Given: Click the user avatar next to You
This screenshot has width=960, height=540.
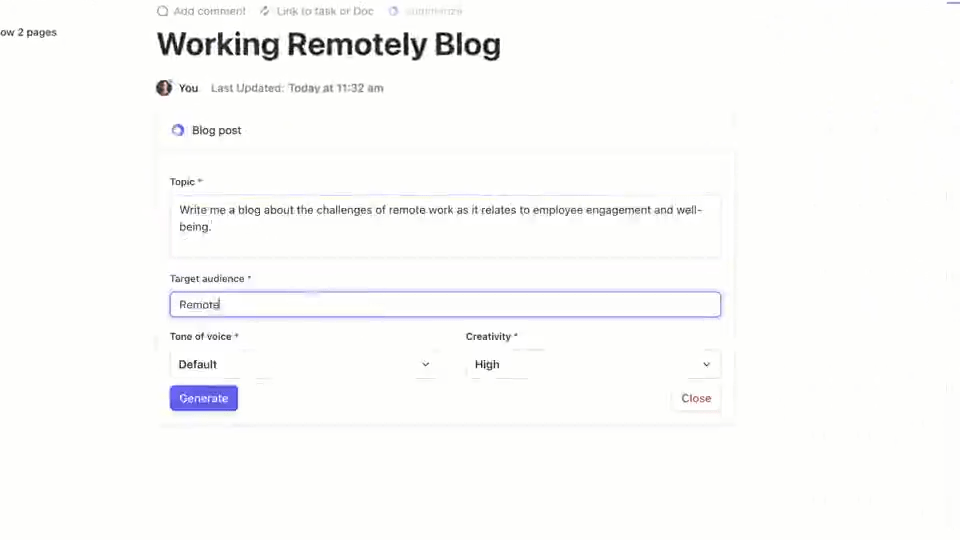Looking at the screenshot, I should [x=164, y=88].
